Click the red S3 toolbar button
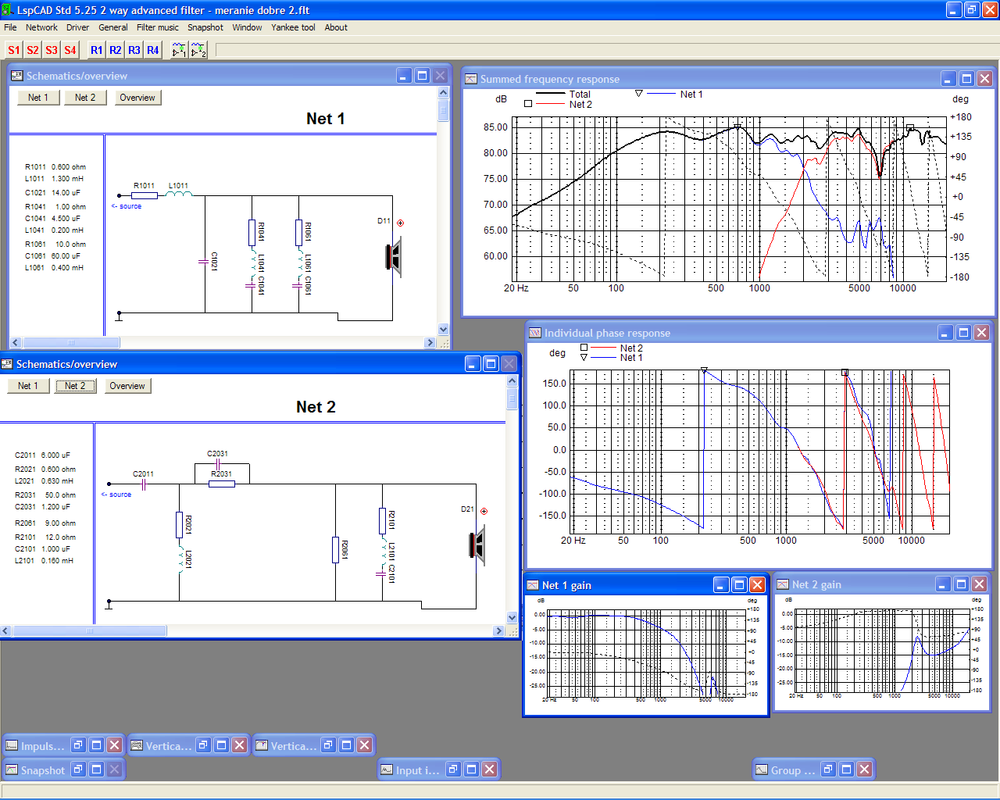Viewport: 1000px width, 800px height. coord(51,50)
